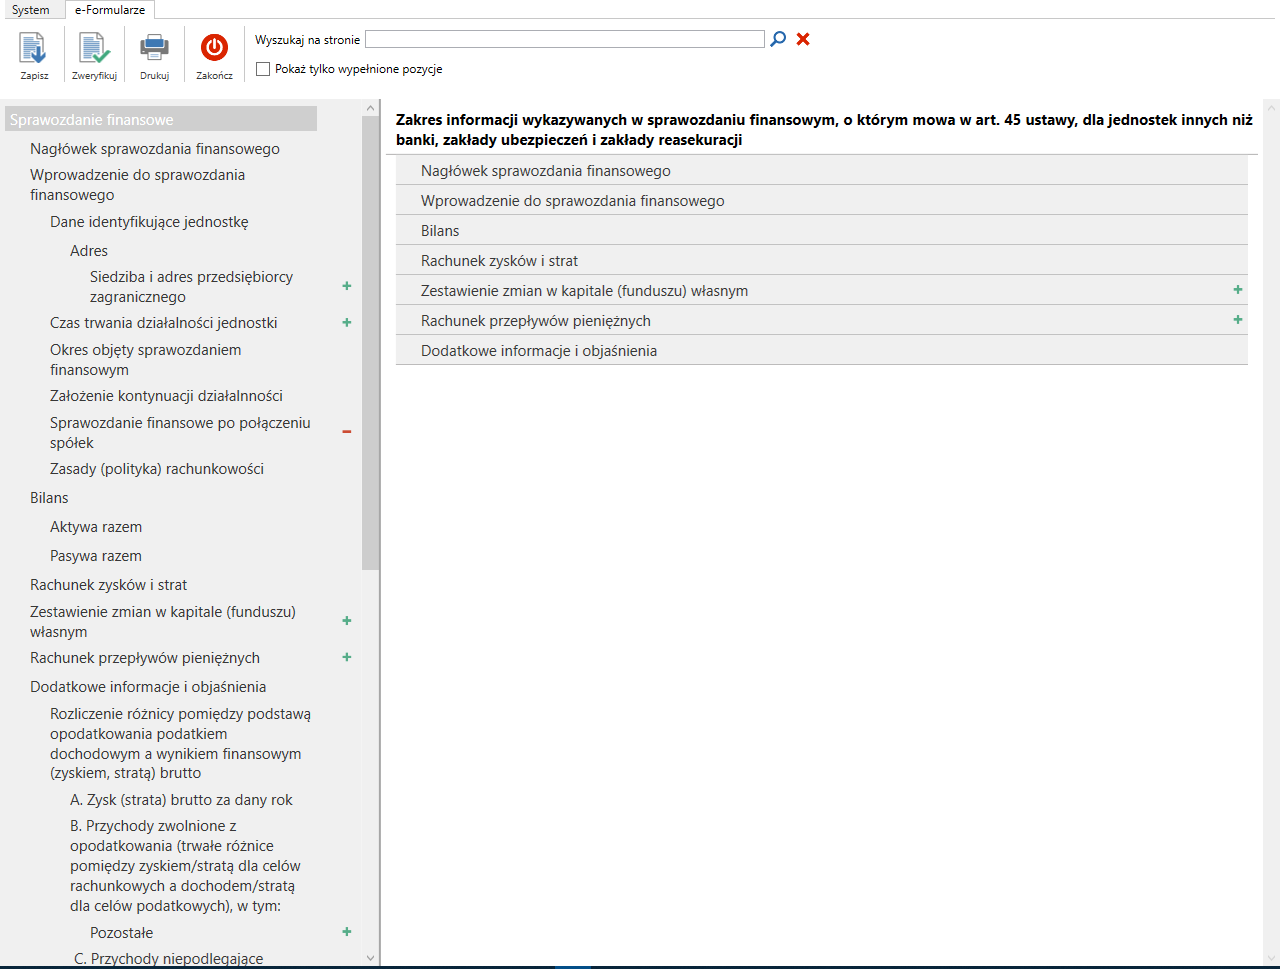1280x969 pixels.
Task: Open Rachunek zysków i strat in main panel
Action: (822, 260)
